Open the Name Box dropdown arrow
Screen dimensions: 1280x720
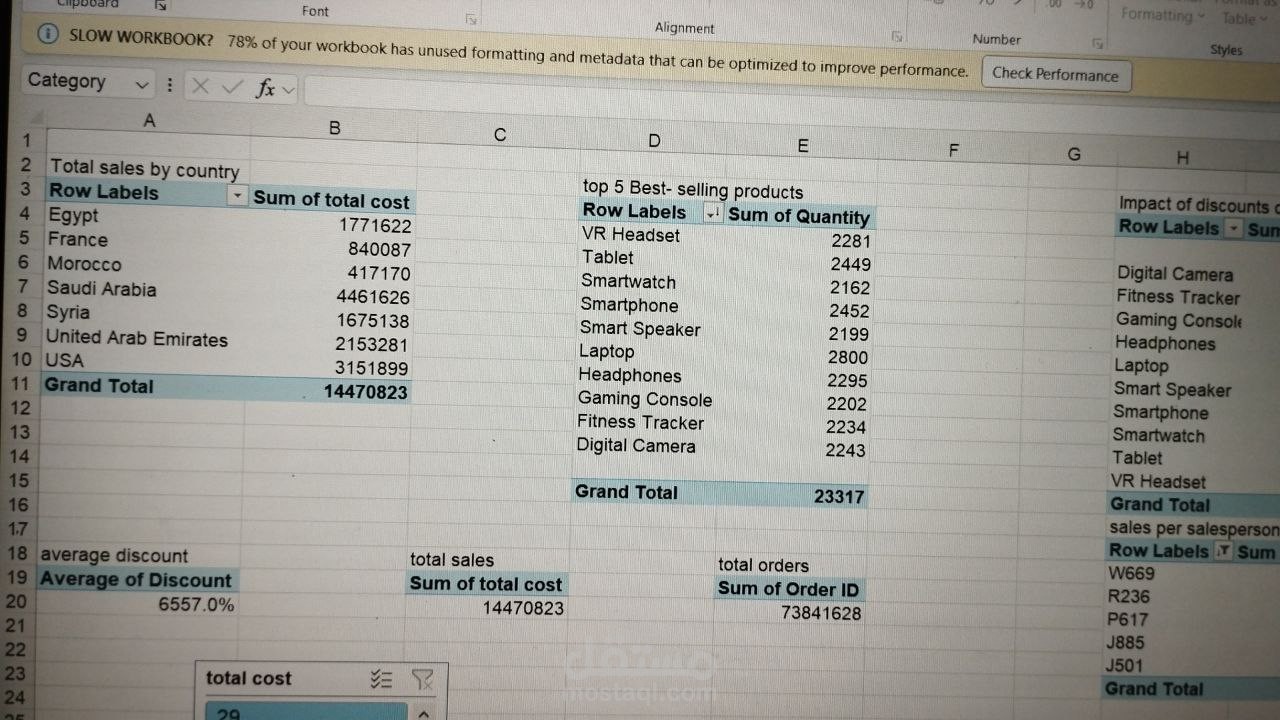point(141,85)
